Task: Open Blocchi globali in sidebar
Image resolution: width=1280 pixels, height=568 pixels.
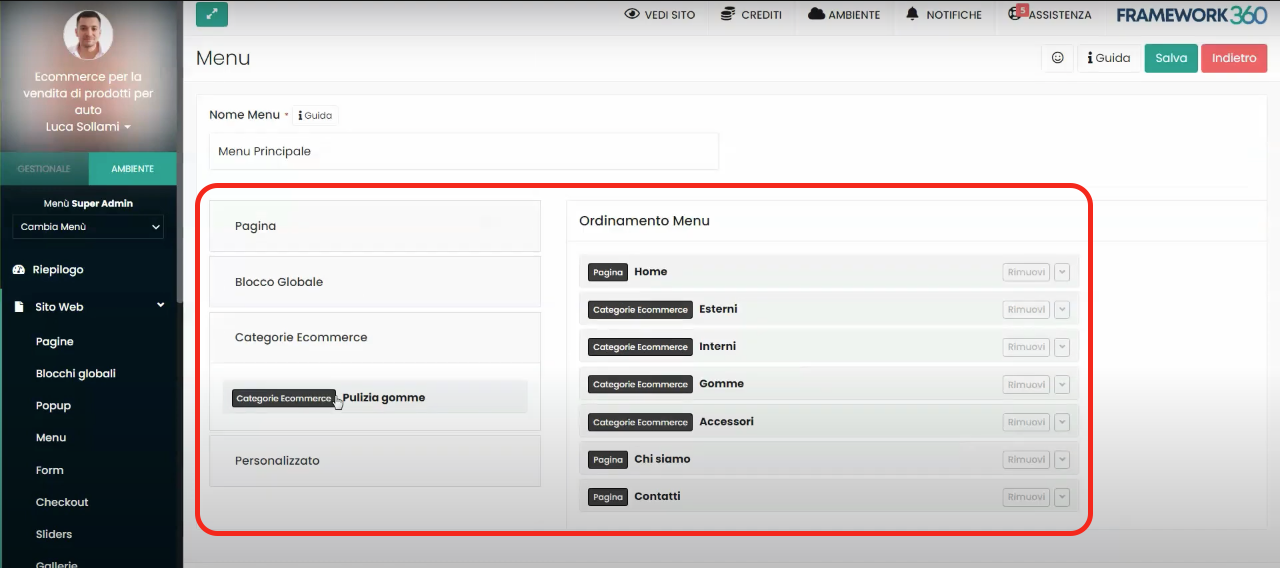Action: pos(76,374)
